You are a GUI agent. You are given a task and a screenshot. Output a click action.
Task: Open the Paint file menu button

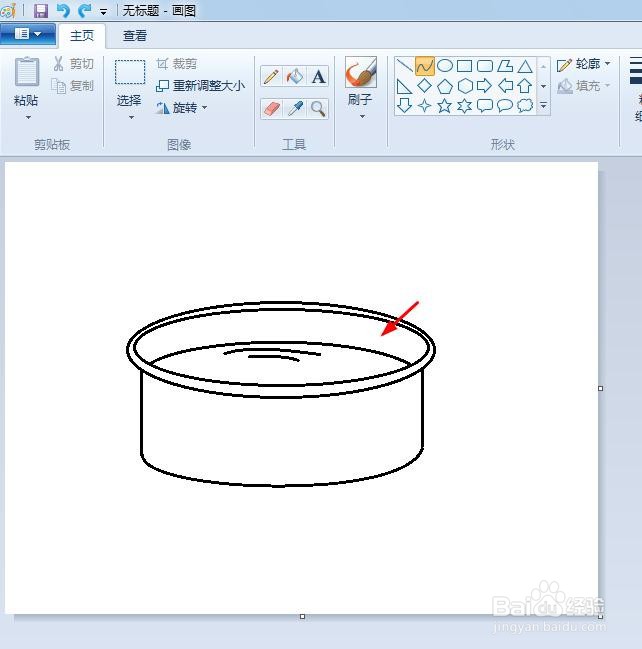(28, 34)
